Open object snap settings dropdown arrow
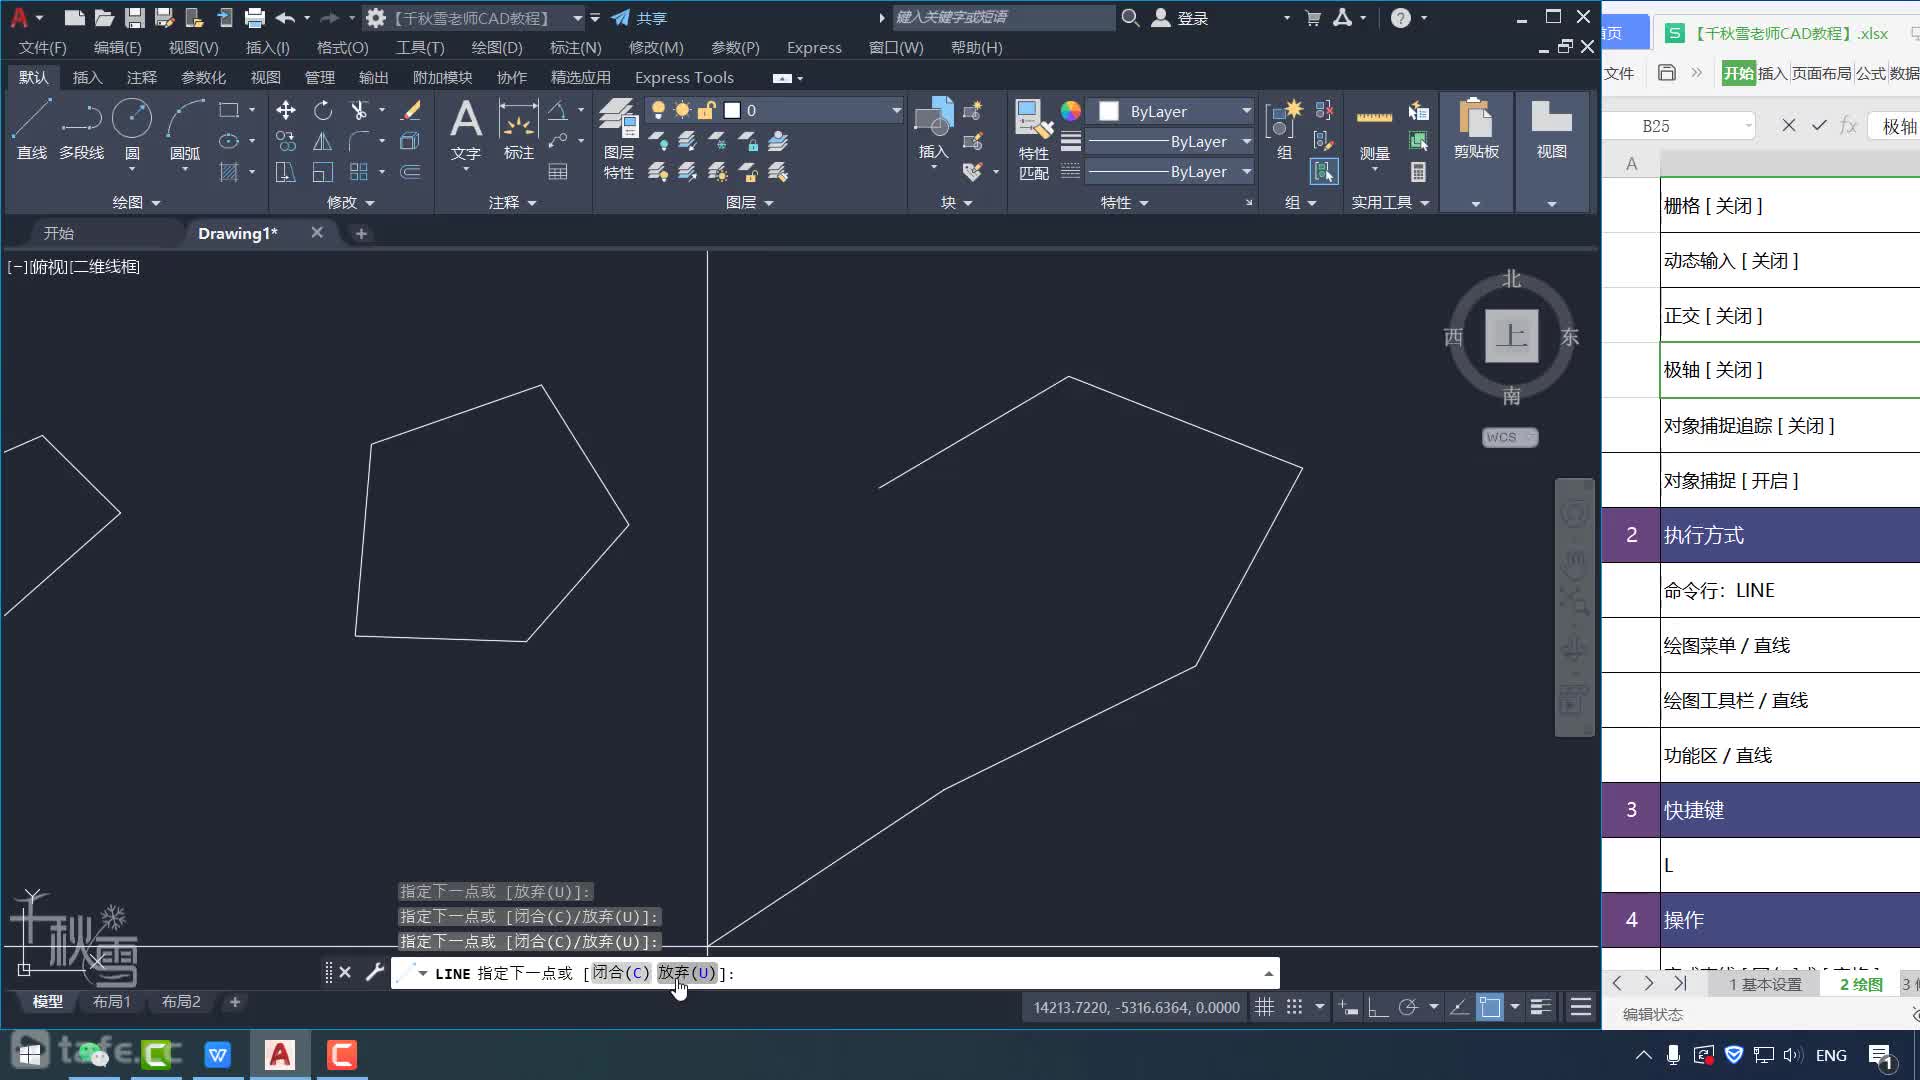 [x=1515, y=1007]
